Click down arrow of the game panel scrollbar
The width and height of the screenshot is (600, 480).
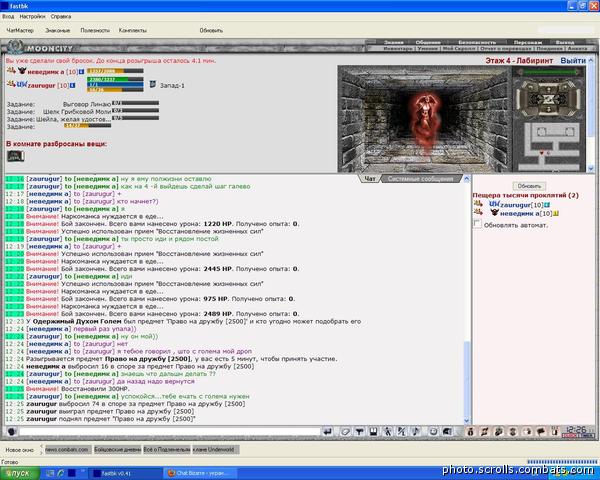(x=591, y=168)
